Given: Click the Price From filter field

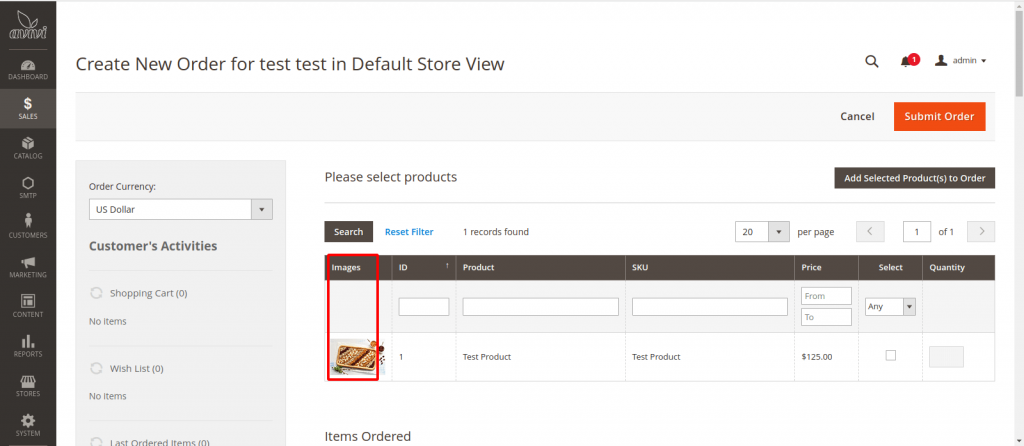Looking at the screenshot, I should (x=826, y=296).
